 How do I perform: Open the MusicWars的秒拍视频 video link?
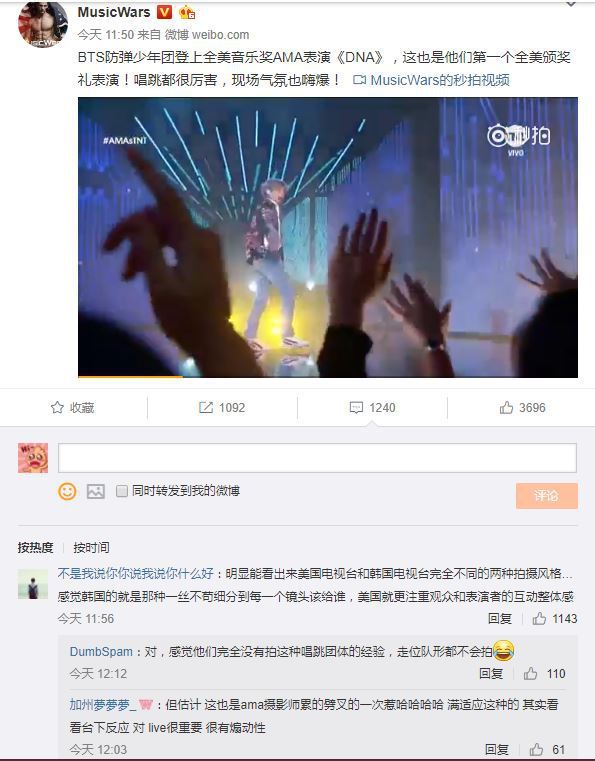[431, 80]
